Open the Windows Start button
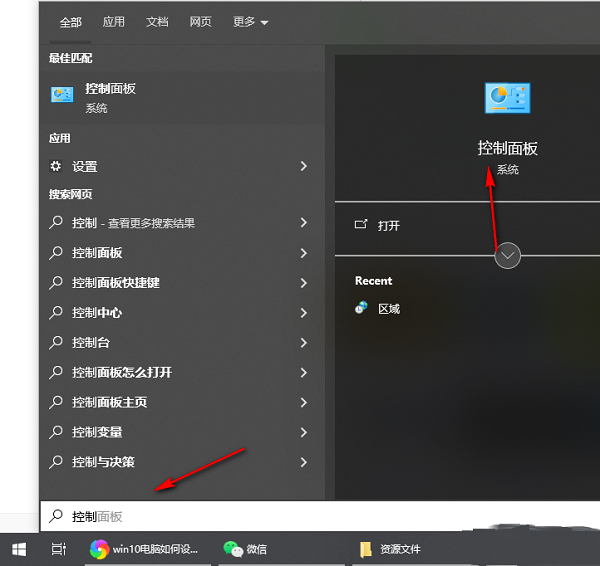 pyautogui.click(x=19, y=550)
